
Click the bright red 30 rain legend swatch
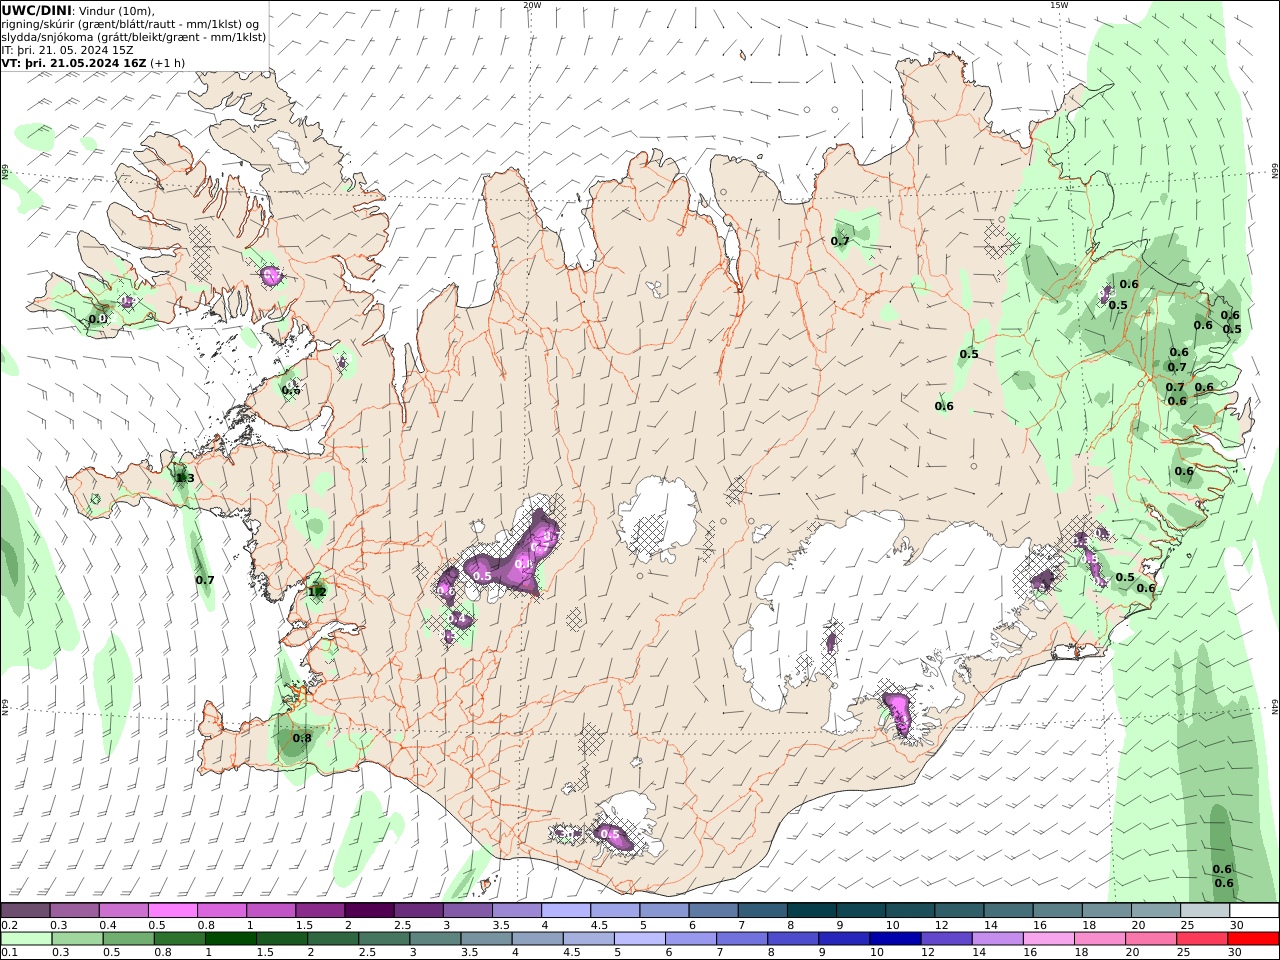[1252, 939]
